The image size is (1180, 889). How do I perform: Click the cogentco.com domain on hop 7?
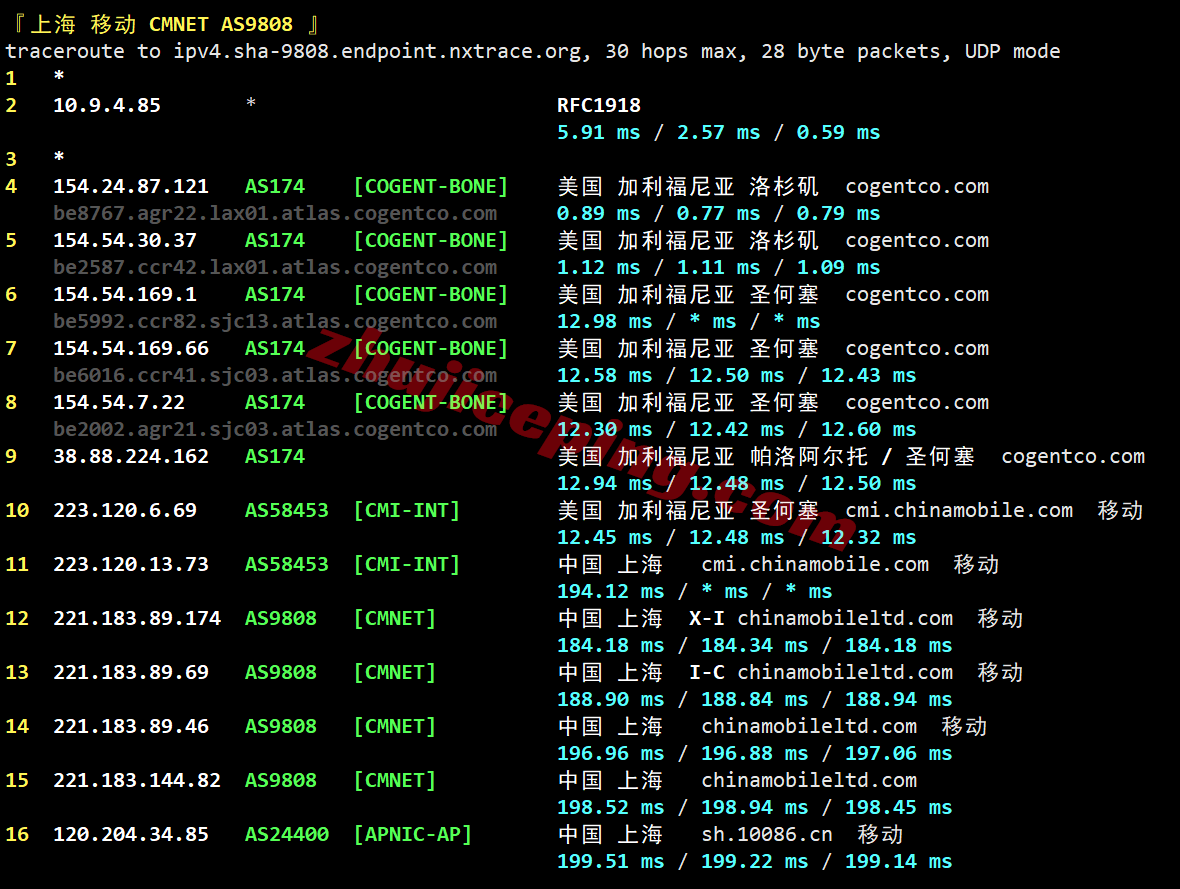[x=917, y=347]
